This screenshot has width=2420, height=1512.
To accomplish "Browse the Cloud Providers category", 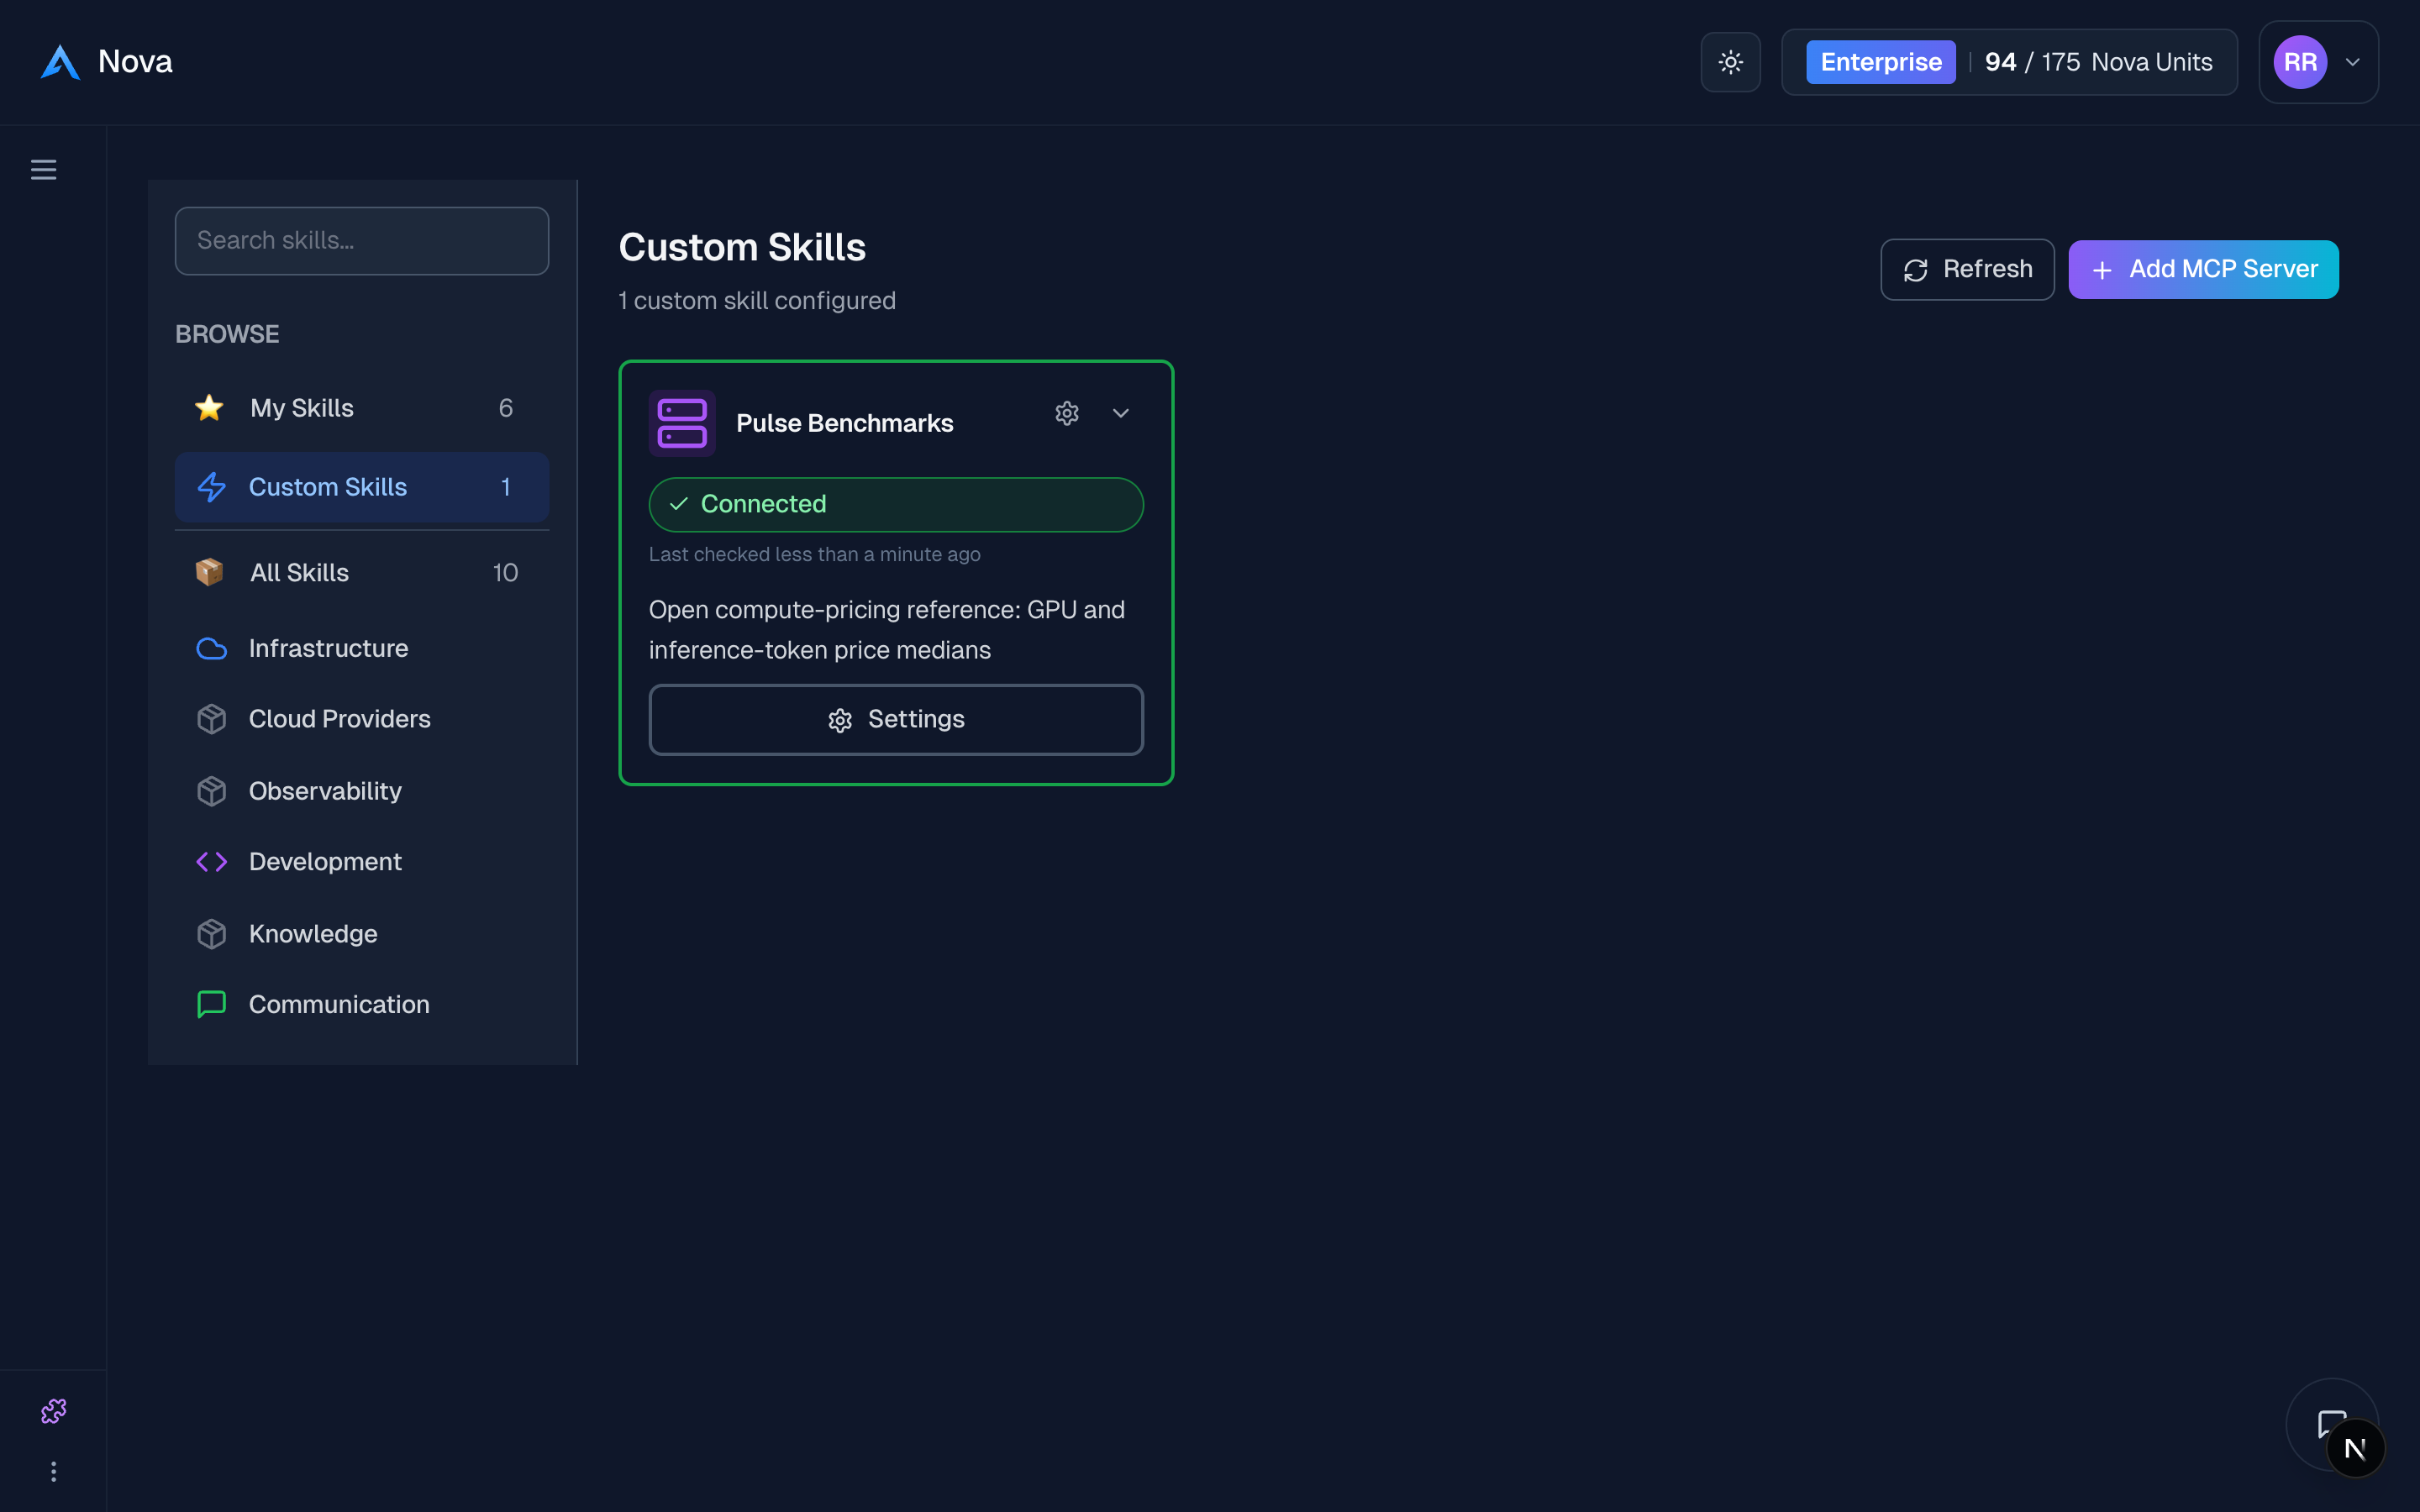I will click(x=362, y=719).
